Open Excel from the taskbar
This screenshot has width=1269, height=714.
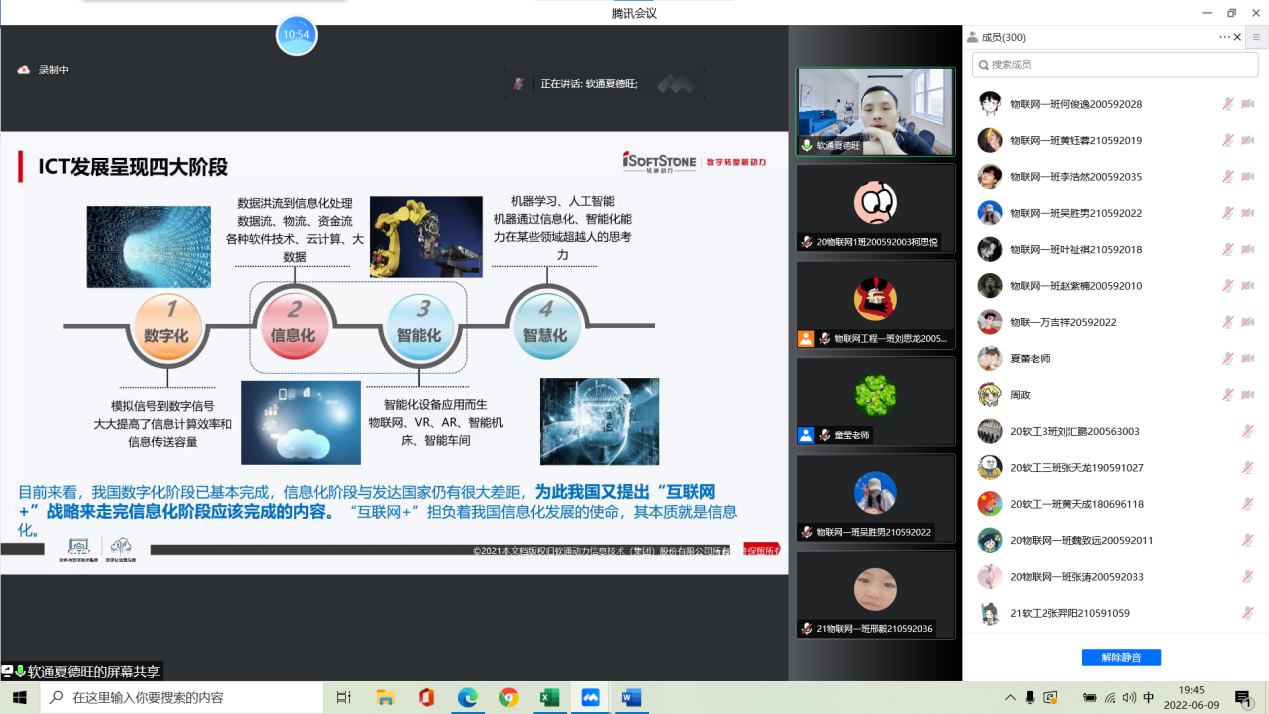pyautogui.click(x=549, y=697)
